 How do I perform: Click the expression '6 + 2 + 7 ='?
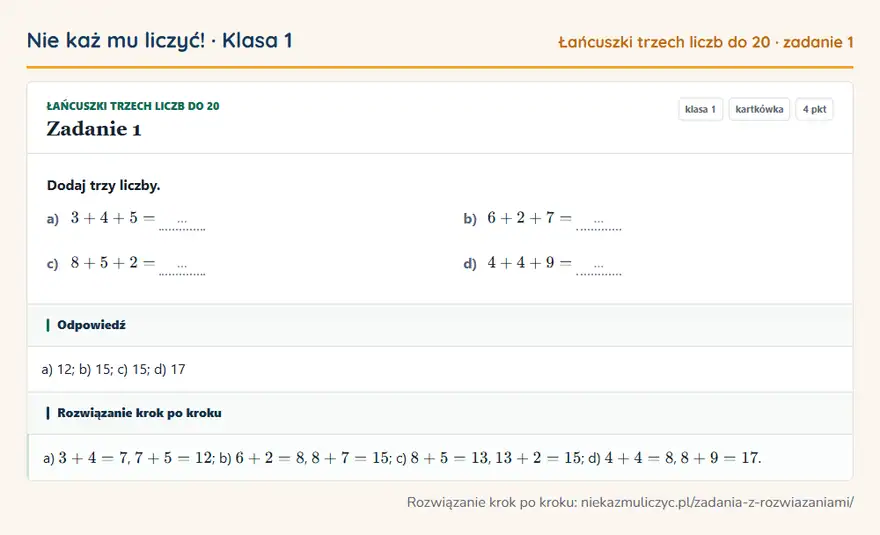click(x=529, y=218)
